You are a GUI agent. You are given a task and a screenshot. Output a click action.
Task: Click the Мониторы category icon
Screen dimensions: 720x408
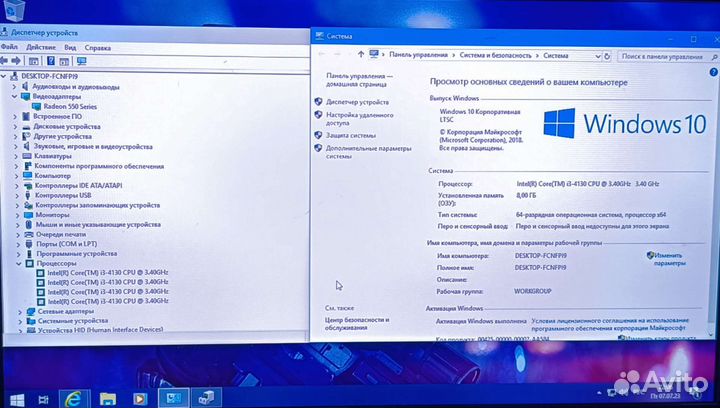(x=28, y=215)
